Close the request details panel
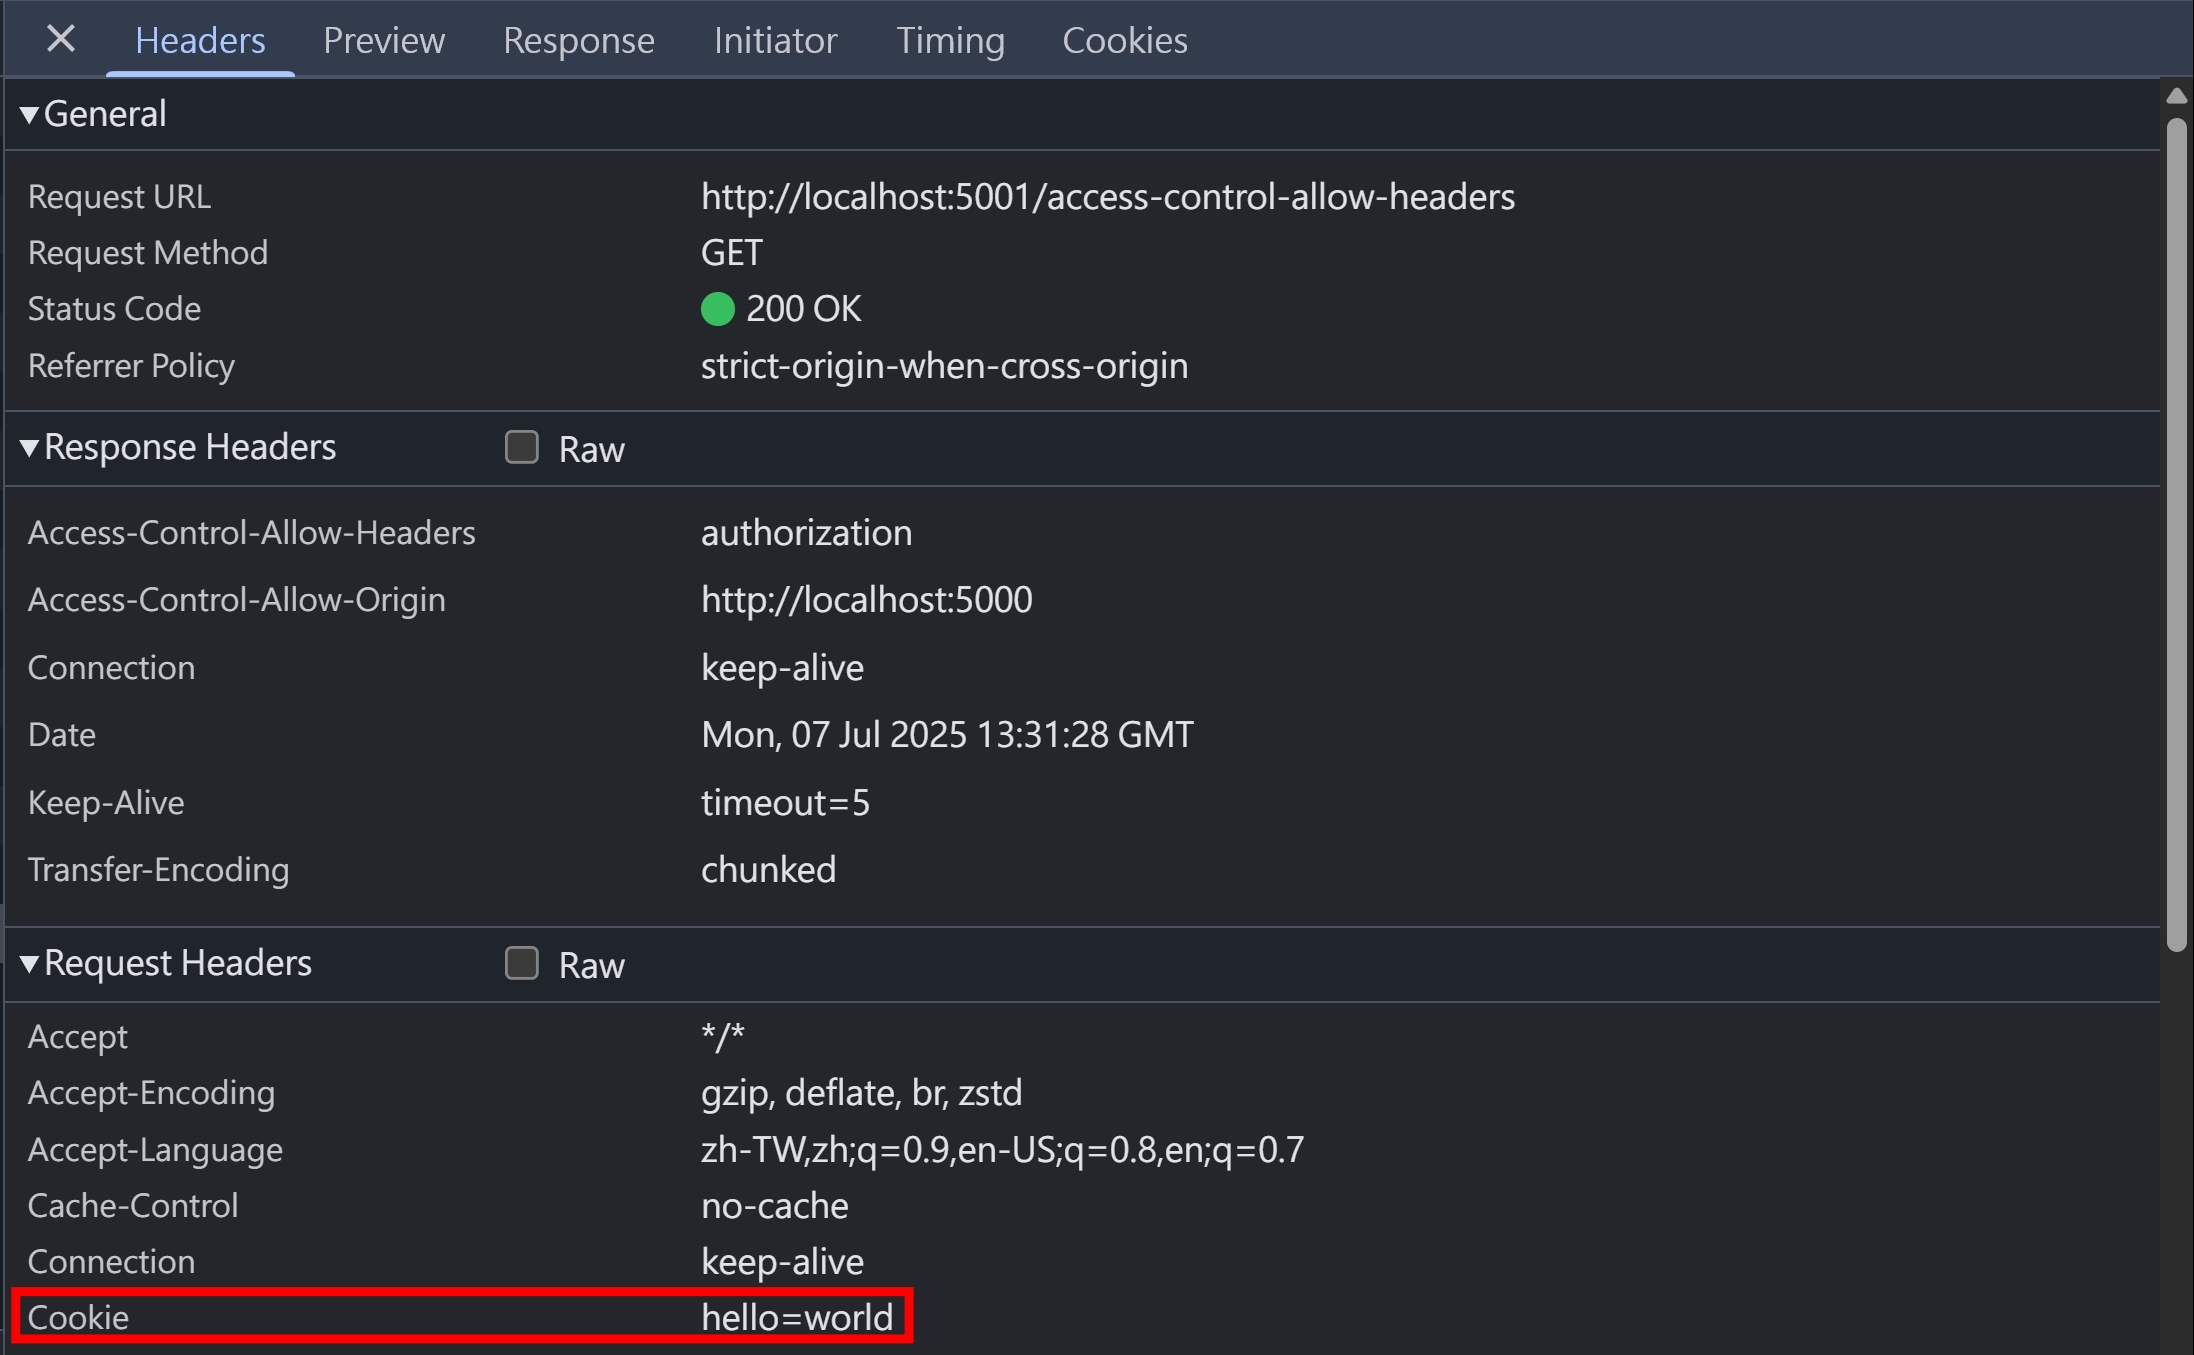 pyautogui.click(x=61, y=40)
